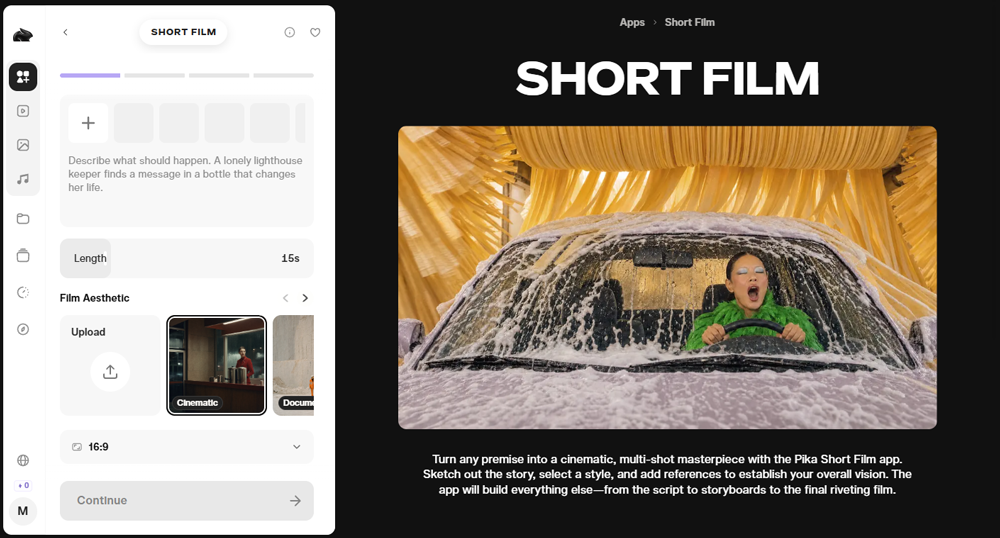Open the dashed circle sidebar icon
Image resolution: width=1000 pixels, height=538 pixels.
(x=23, y=293)
